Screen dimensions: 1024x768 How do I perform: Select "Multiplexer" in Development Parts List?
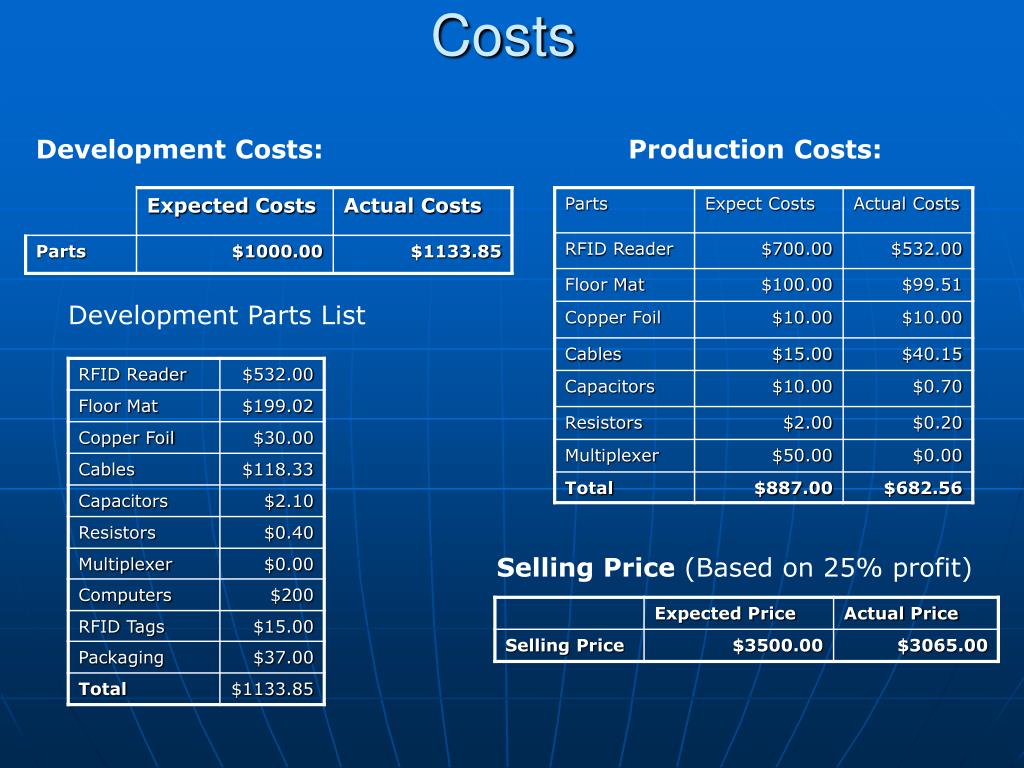(x=125, y=564)
